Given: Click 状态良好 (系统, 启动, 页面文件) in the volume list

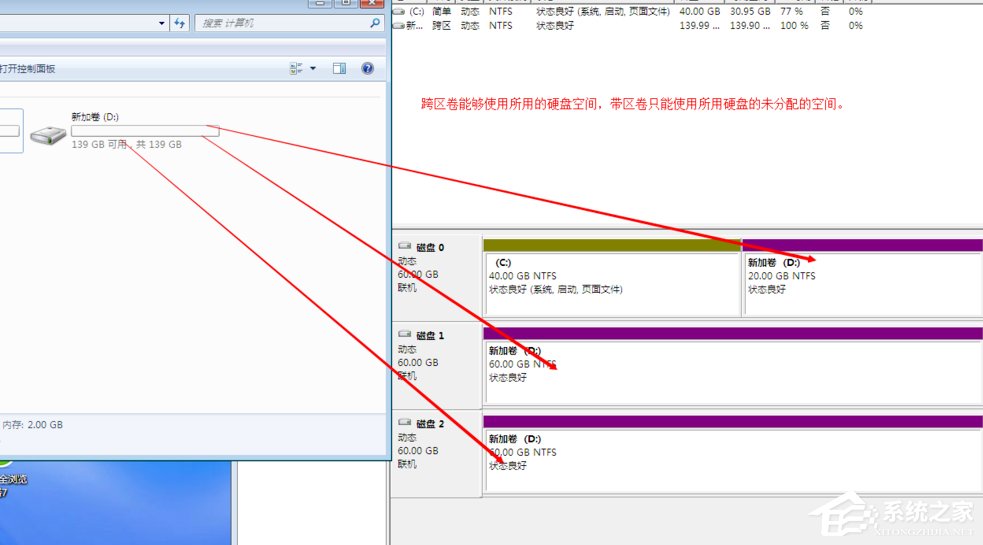Looking at the screenshot, I should 603,11.
